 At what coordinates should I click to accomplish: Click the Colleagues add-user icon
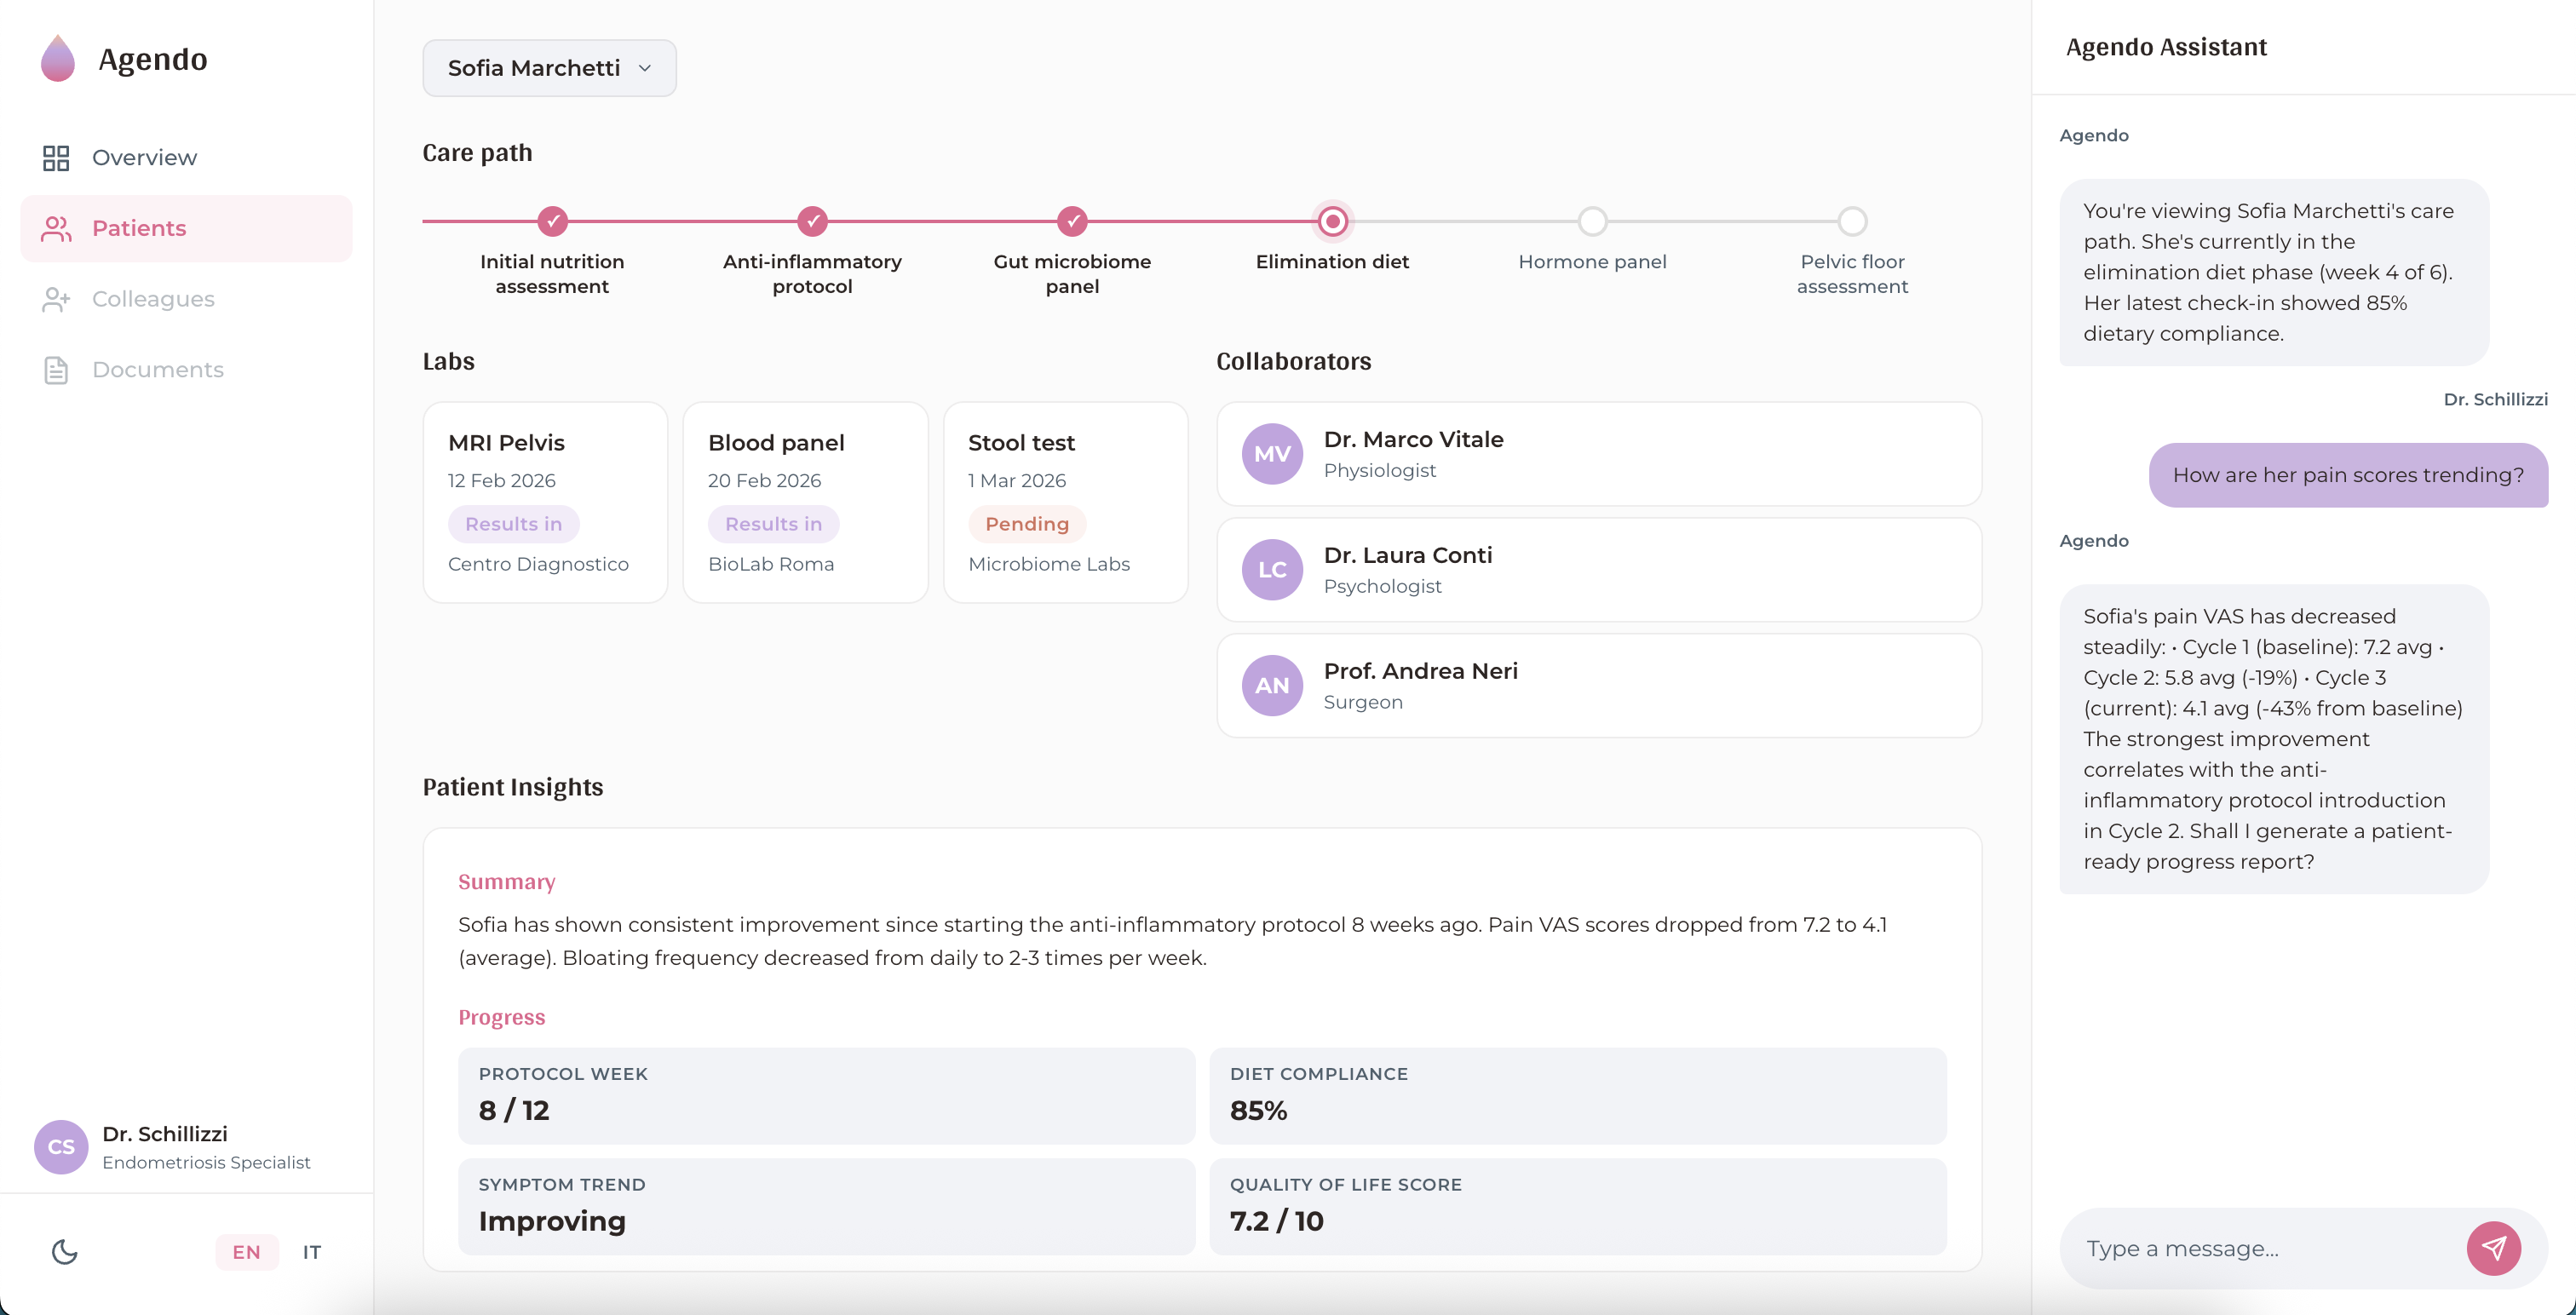[56, 299]
